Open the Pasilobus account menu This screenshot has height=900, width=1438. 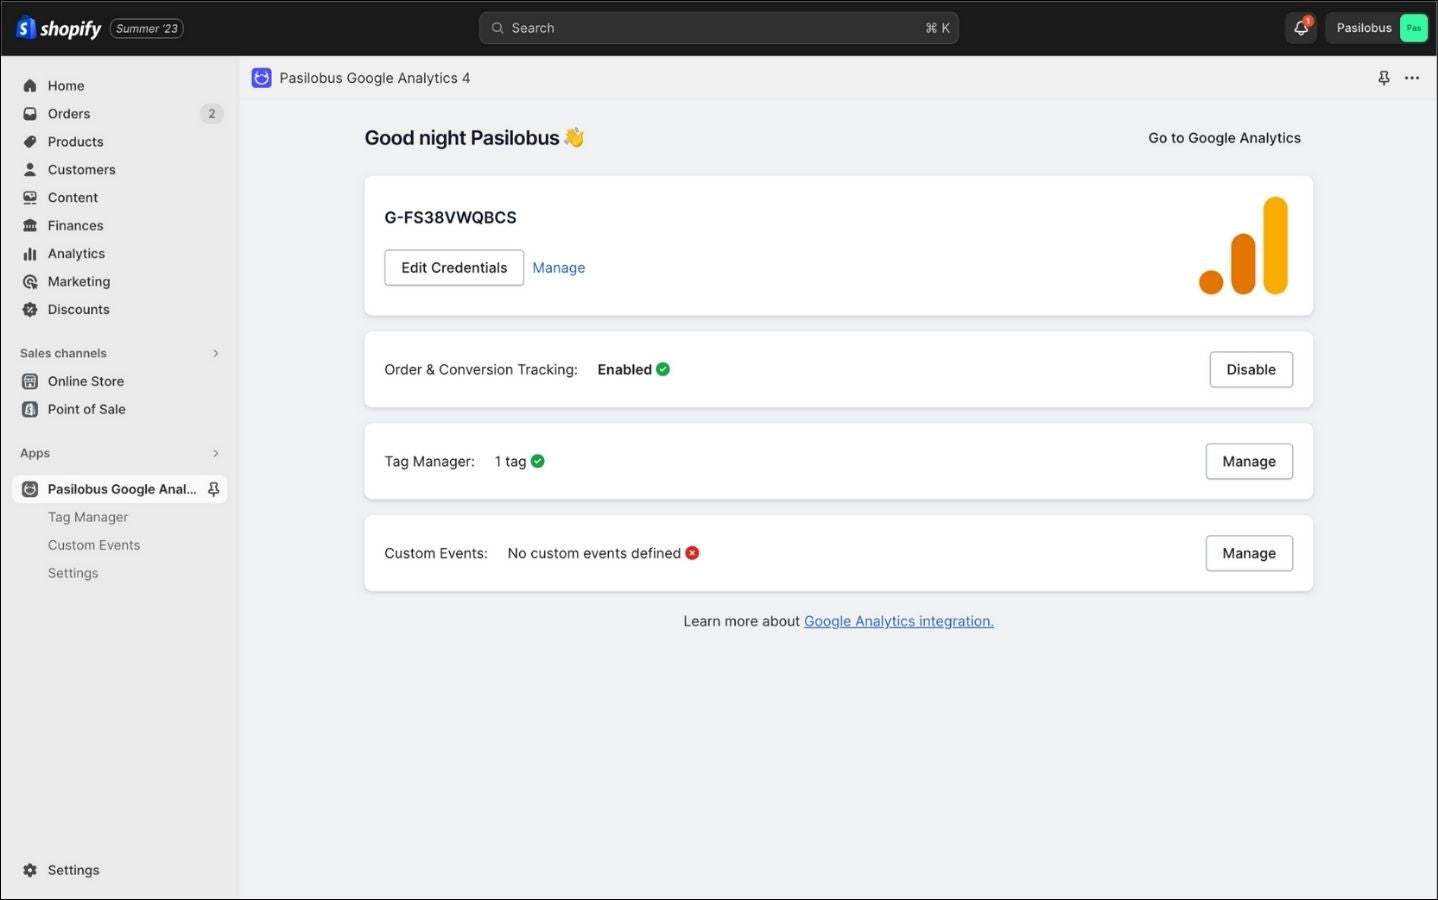[1380, 28]
